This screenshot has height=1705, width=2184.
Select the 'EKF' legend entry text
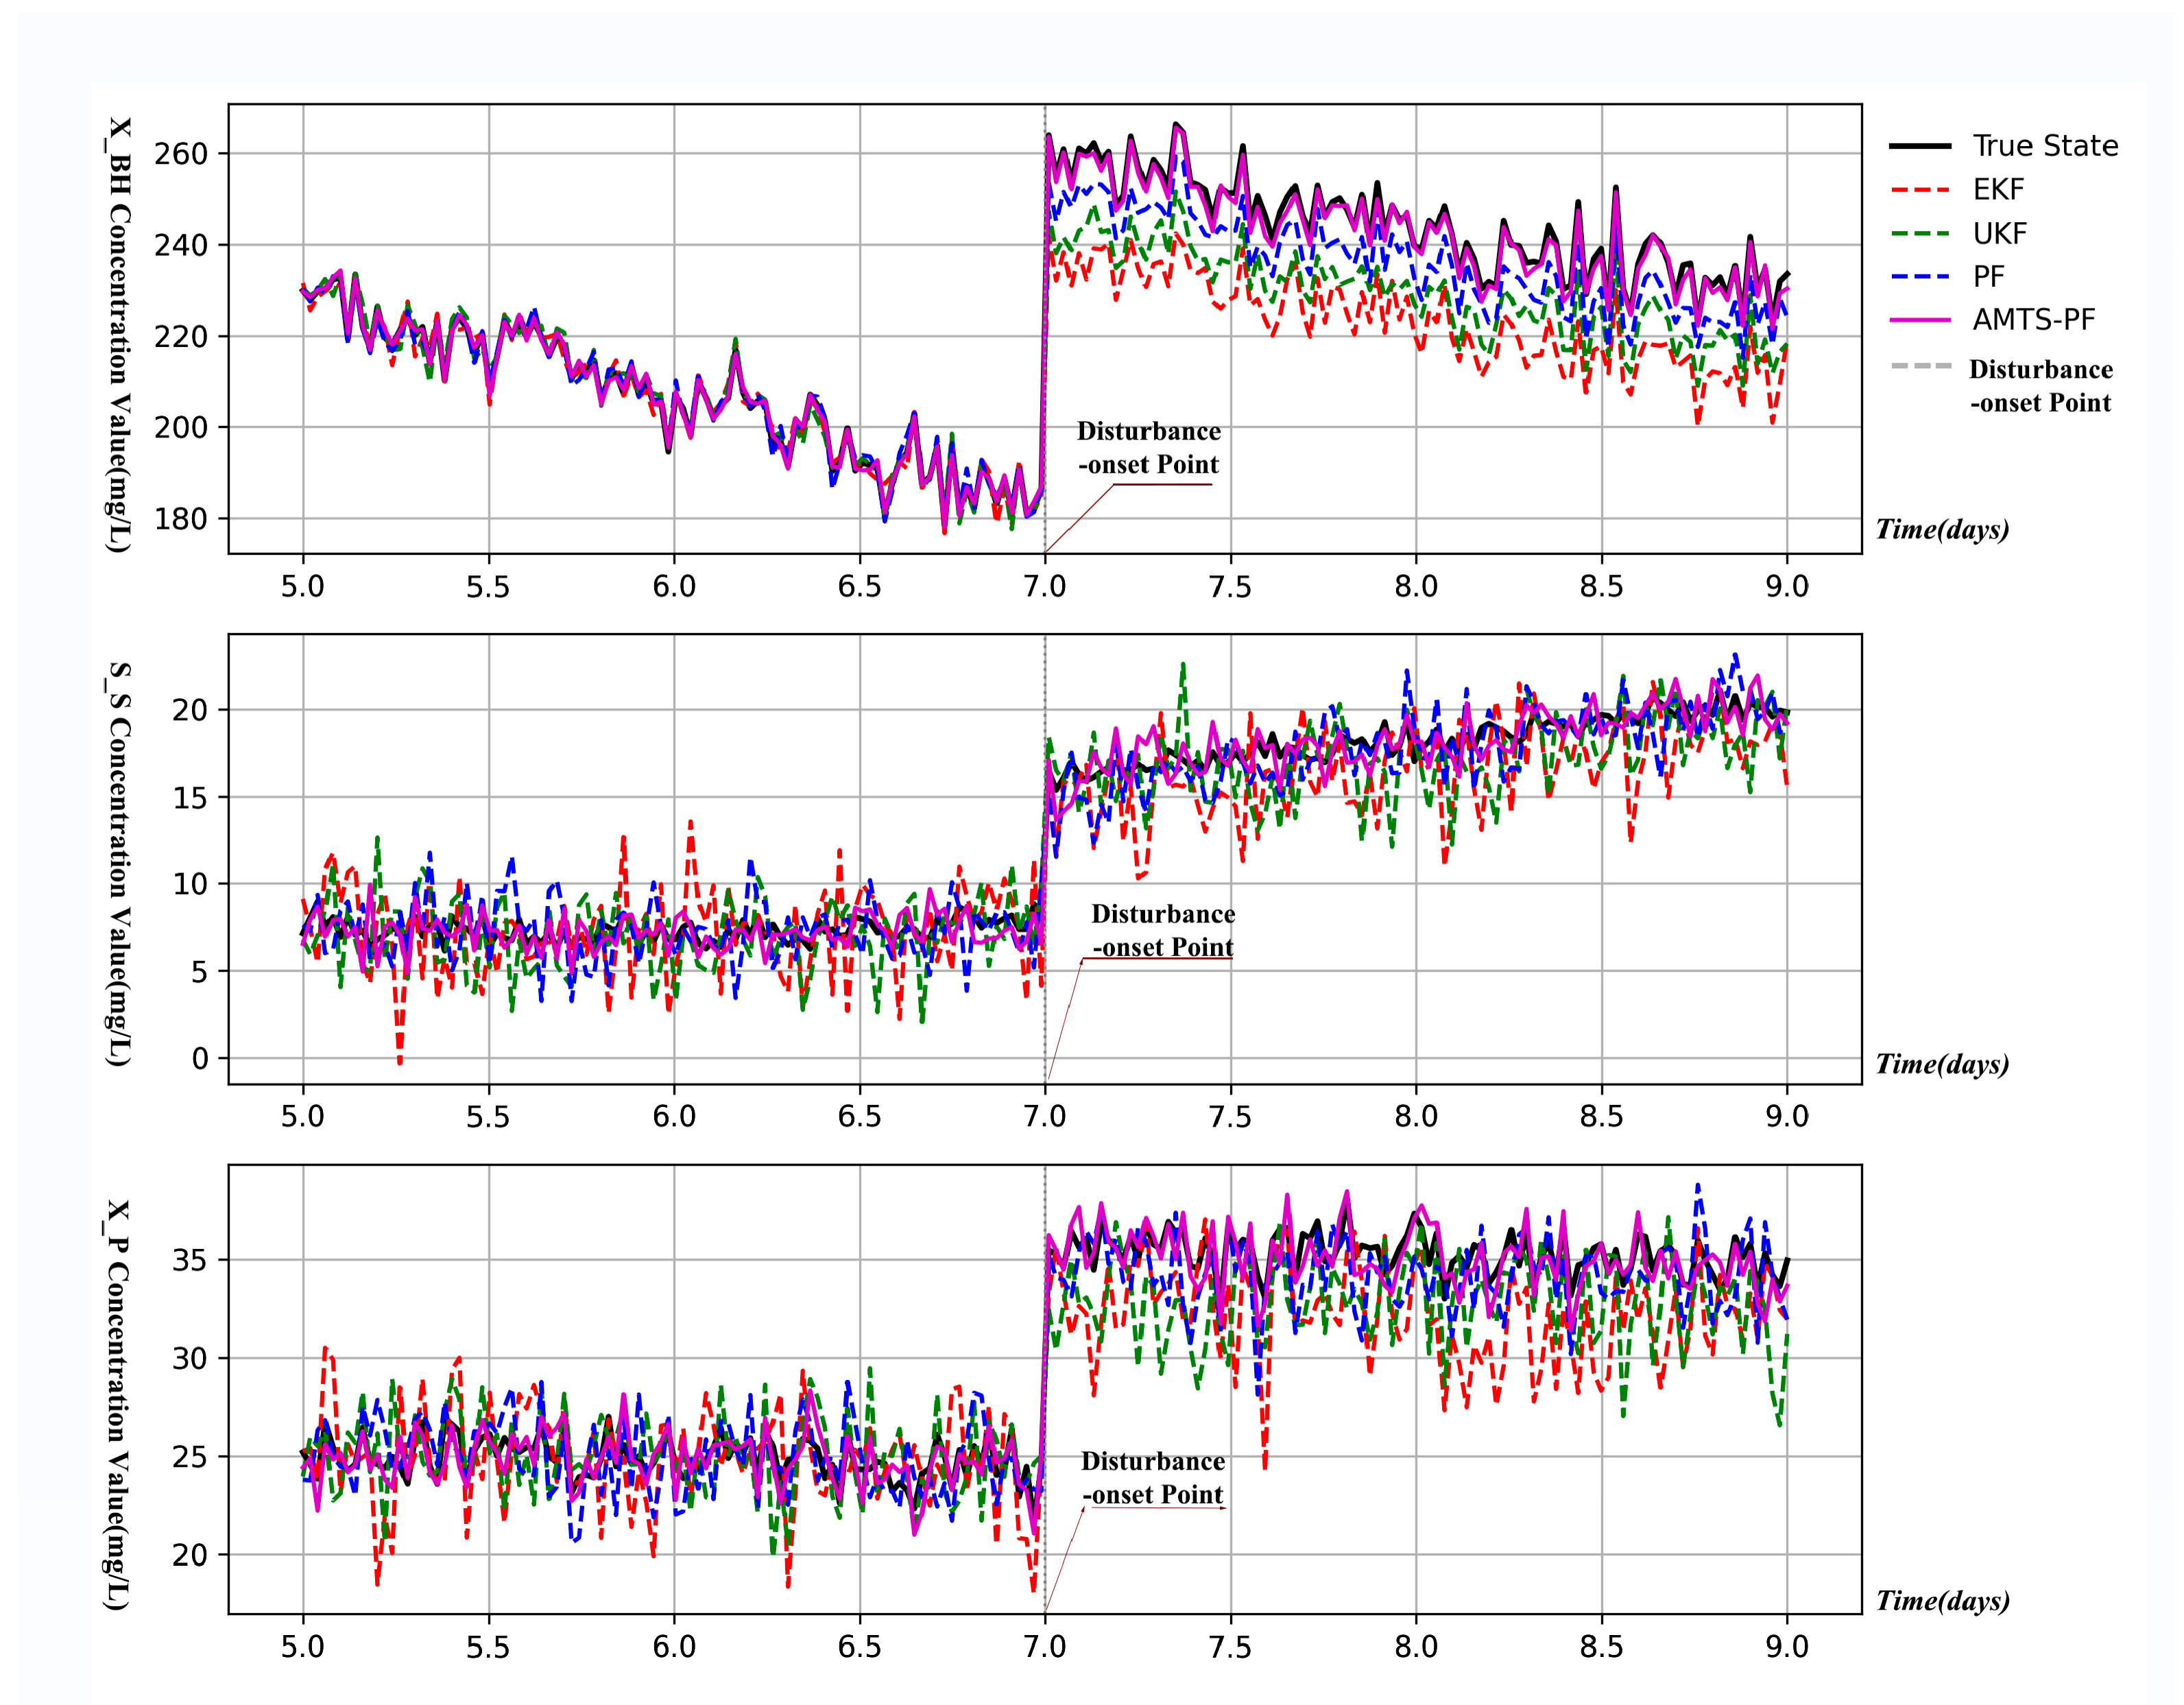coord(1998,190)
